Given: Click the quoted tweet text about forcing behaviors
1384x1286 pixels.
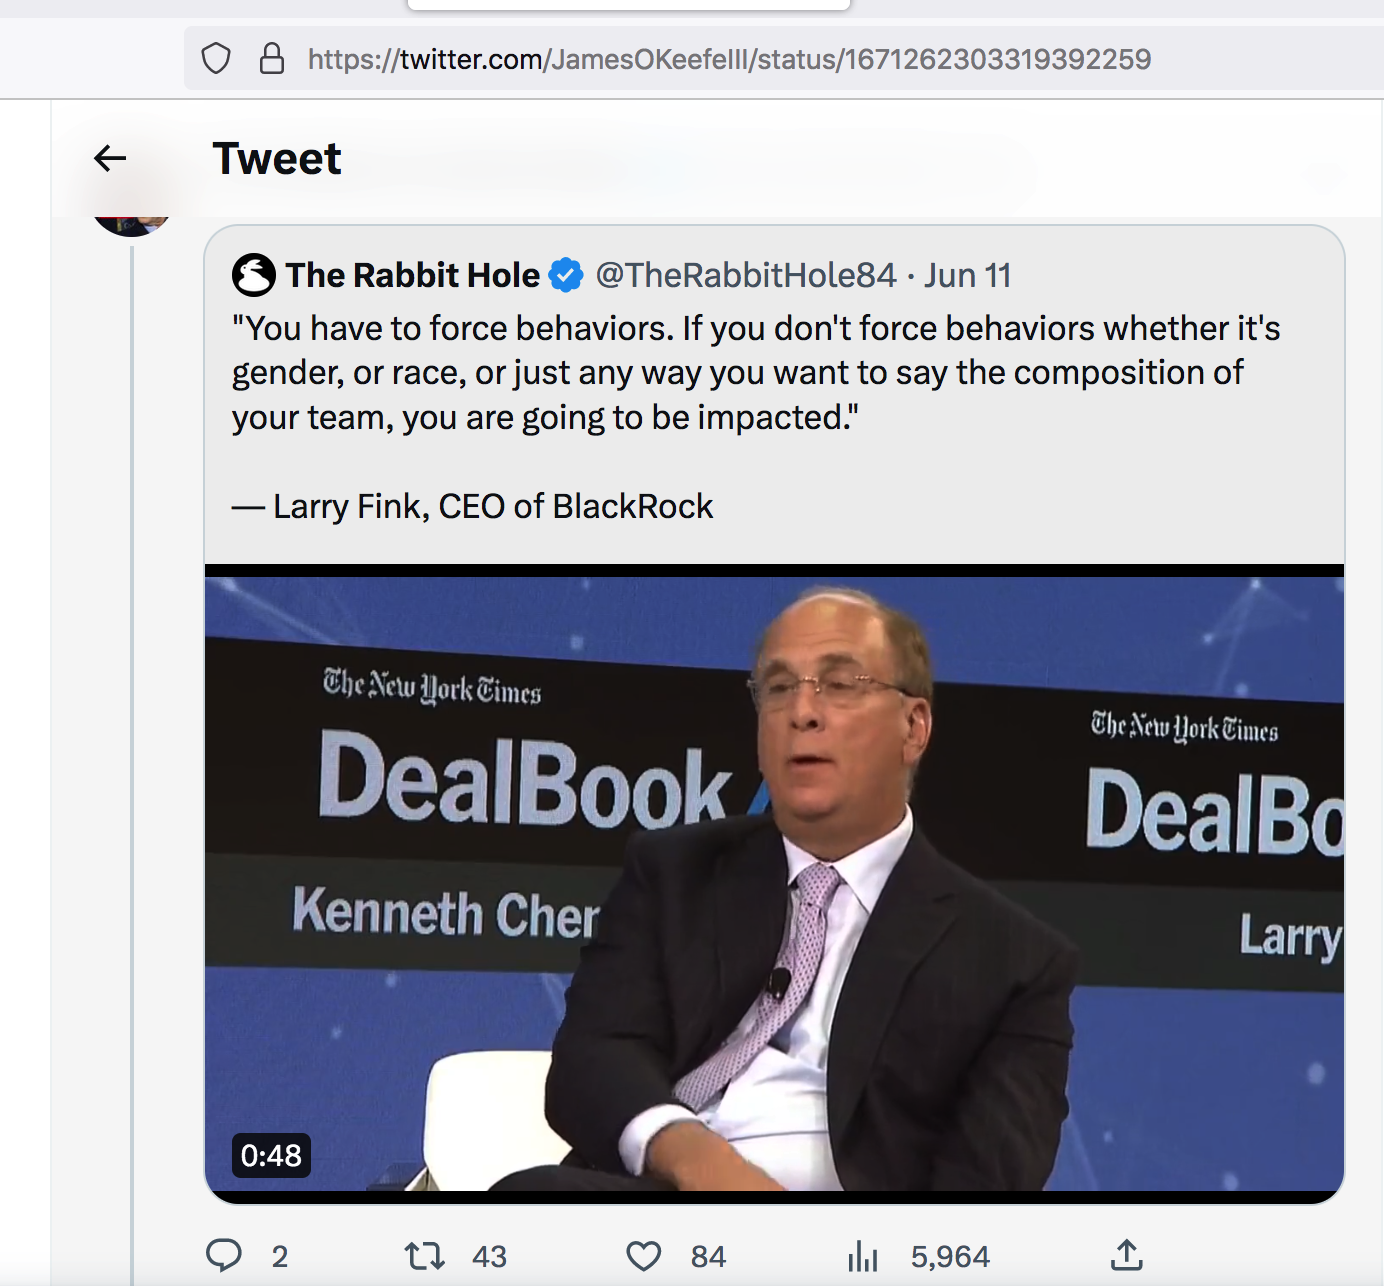Looking at the screenshot, I should coord(755,372).
